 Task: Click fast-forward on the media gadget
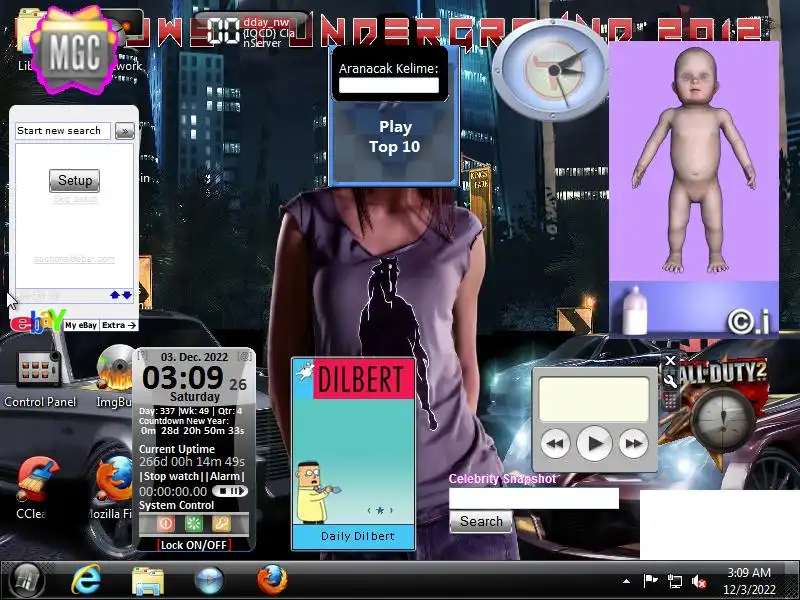pos(633,443)
